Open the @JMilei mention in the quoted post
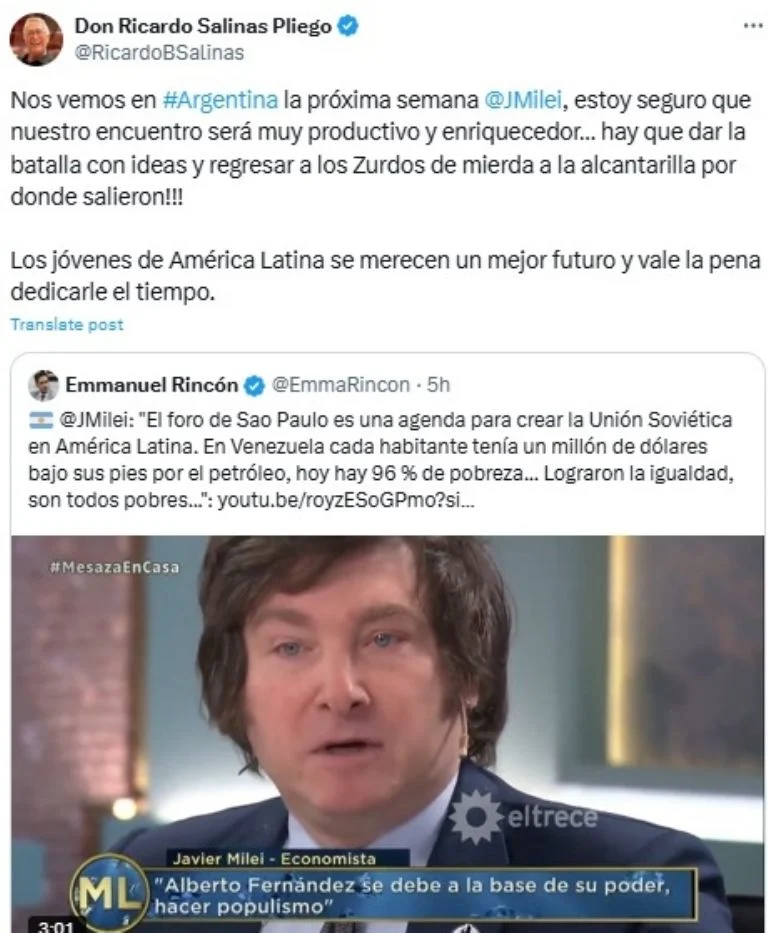Image resolution: width=768 pixels, height=933 pixels. point(97,420)
